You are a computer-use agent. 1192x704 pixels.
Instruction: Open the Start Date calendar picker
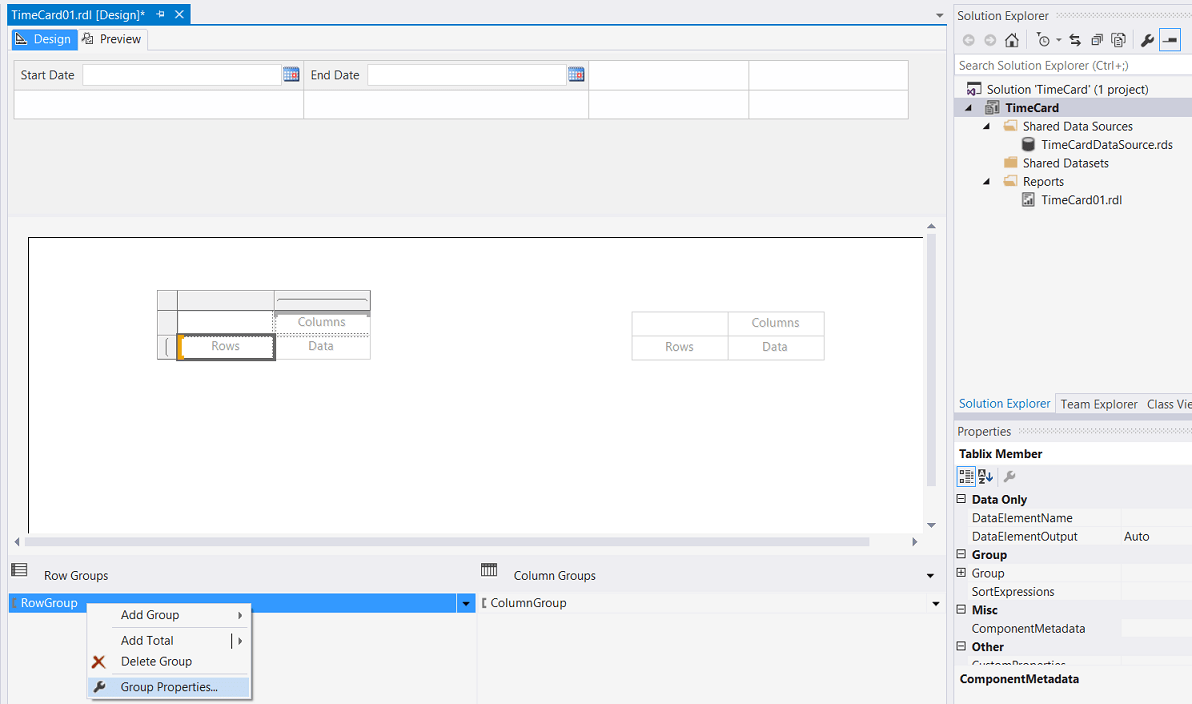pos(292,74)
